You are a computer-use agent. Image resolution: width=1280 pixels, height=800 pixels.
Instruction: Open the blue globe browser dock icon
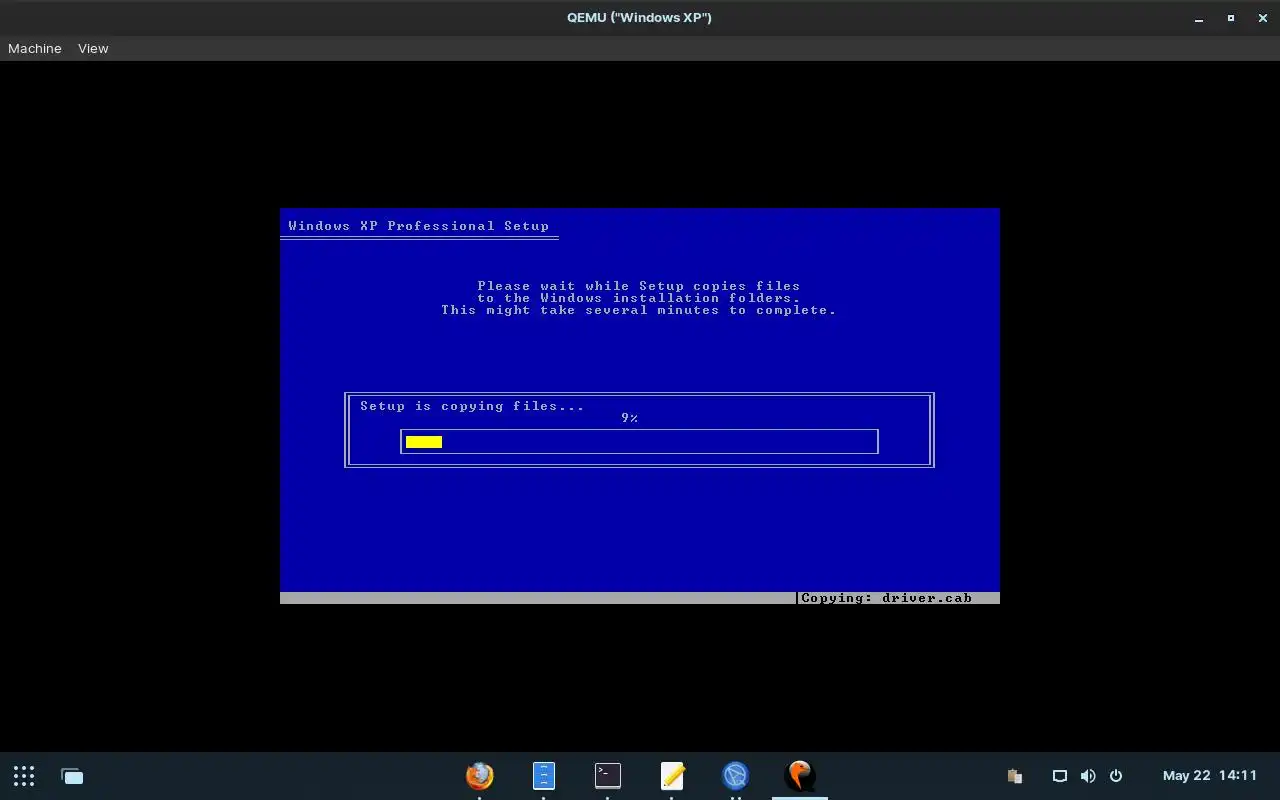point(736,776)
